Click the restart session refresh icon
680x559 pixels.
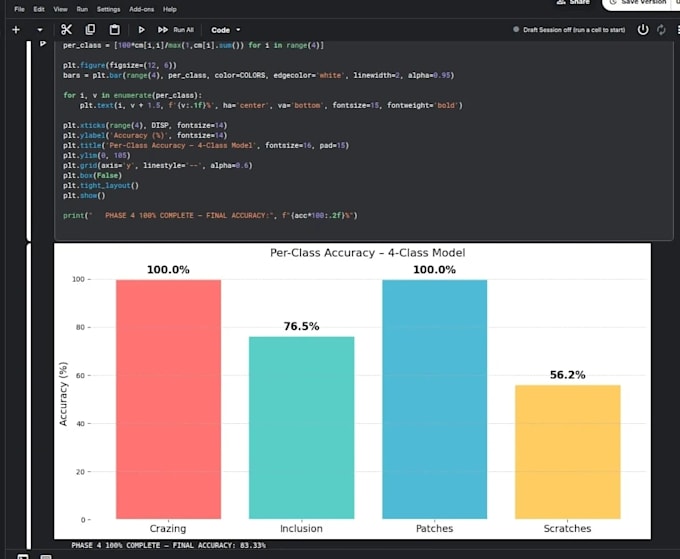pos(661,29)
